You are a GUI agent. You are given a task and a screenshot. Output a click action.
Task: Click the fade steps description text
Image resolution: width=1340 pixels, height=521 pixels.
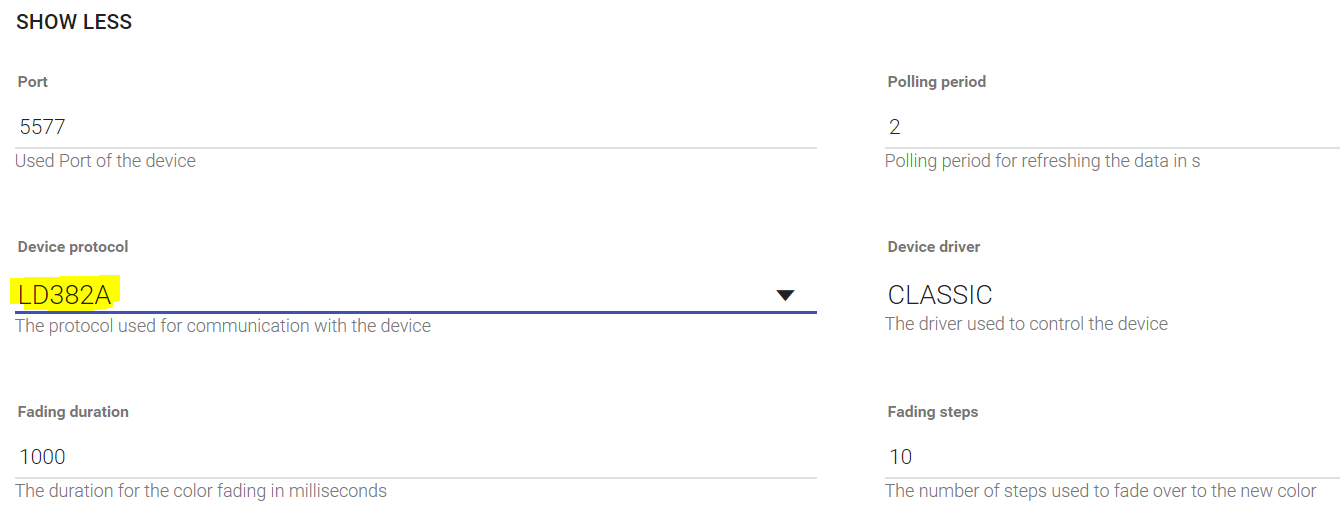[x=1100, y=491]
